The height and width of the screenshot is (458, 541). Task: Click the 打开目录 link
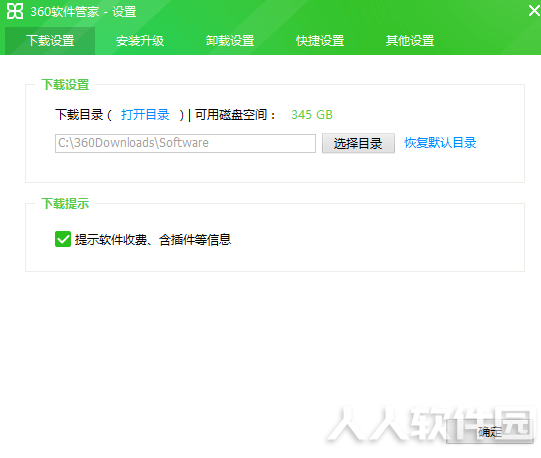point(145,115)
